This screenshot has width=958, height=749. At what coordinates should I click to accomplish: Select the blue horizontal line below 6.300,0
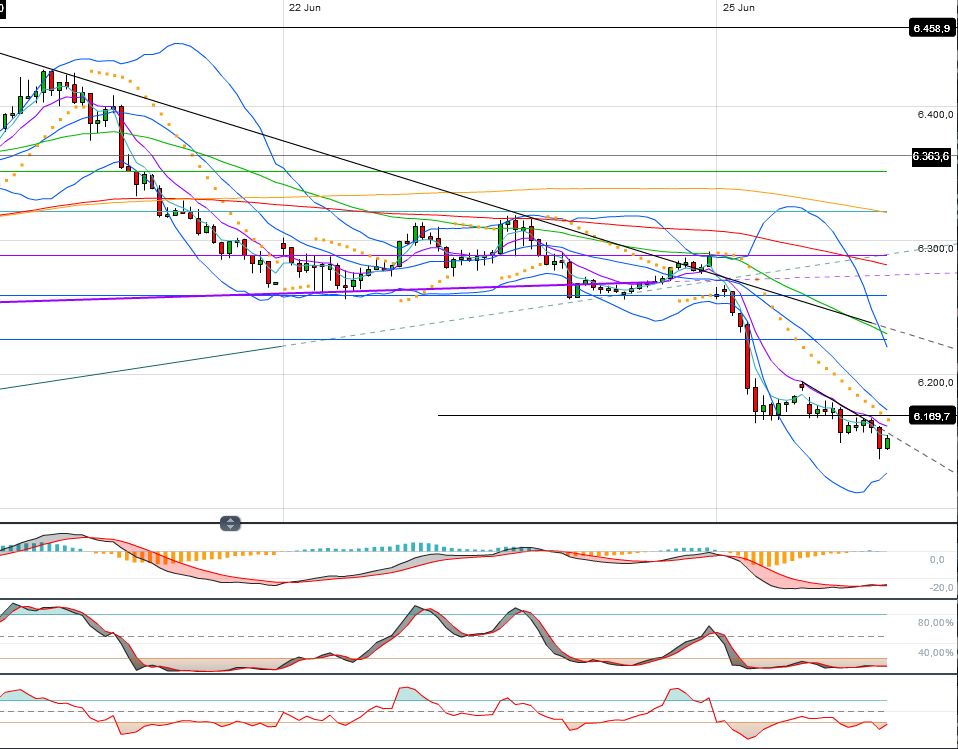coord(444,296)
